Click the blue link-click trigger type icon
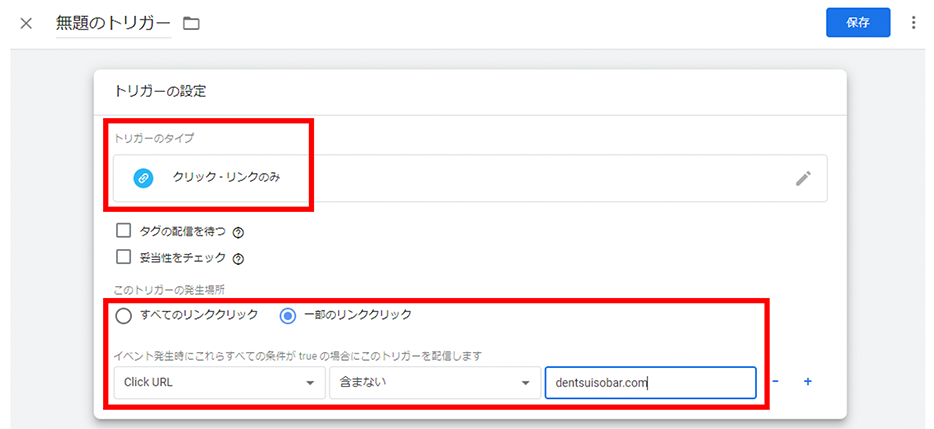 (x=143, y=178)
